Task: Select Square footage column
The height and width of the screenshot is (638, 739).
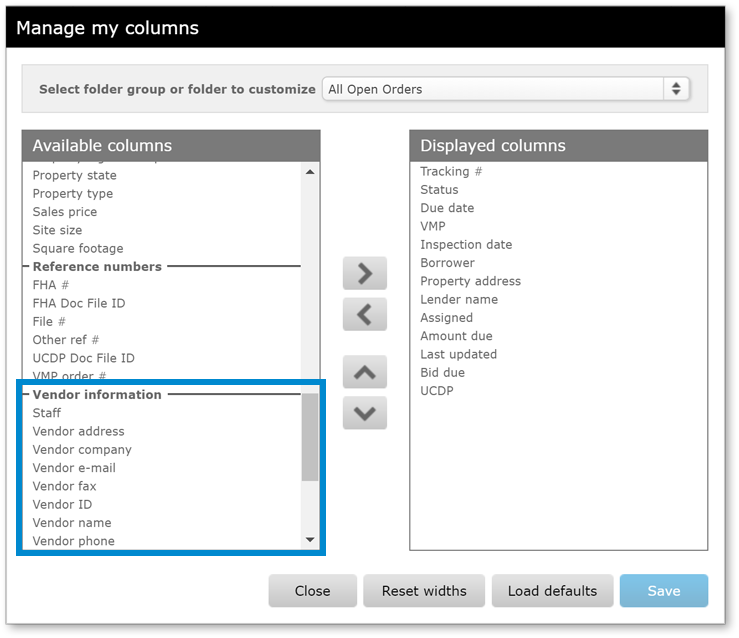Action: [x=78, y=248]
